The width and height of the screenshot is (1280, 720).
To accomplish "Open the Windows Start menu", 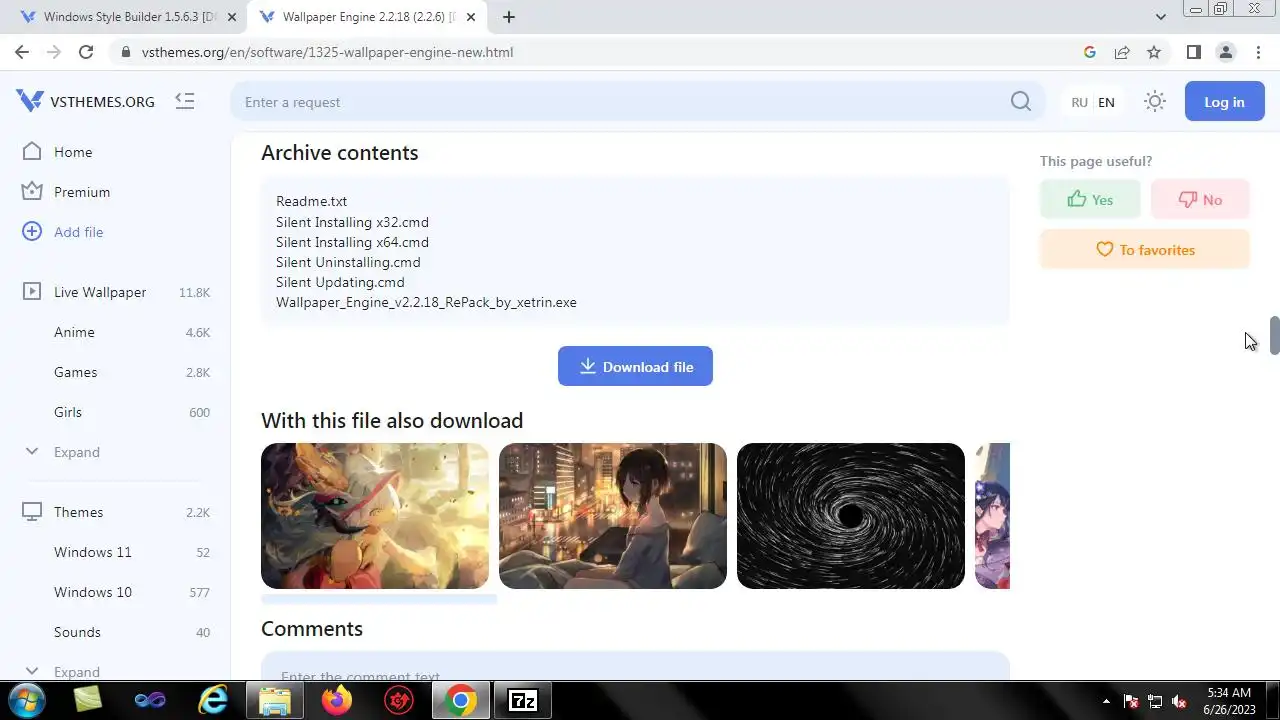I will click(27, 700).
